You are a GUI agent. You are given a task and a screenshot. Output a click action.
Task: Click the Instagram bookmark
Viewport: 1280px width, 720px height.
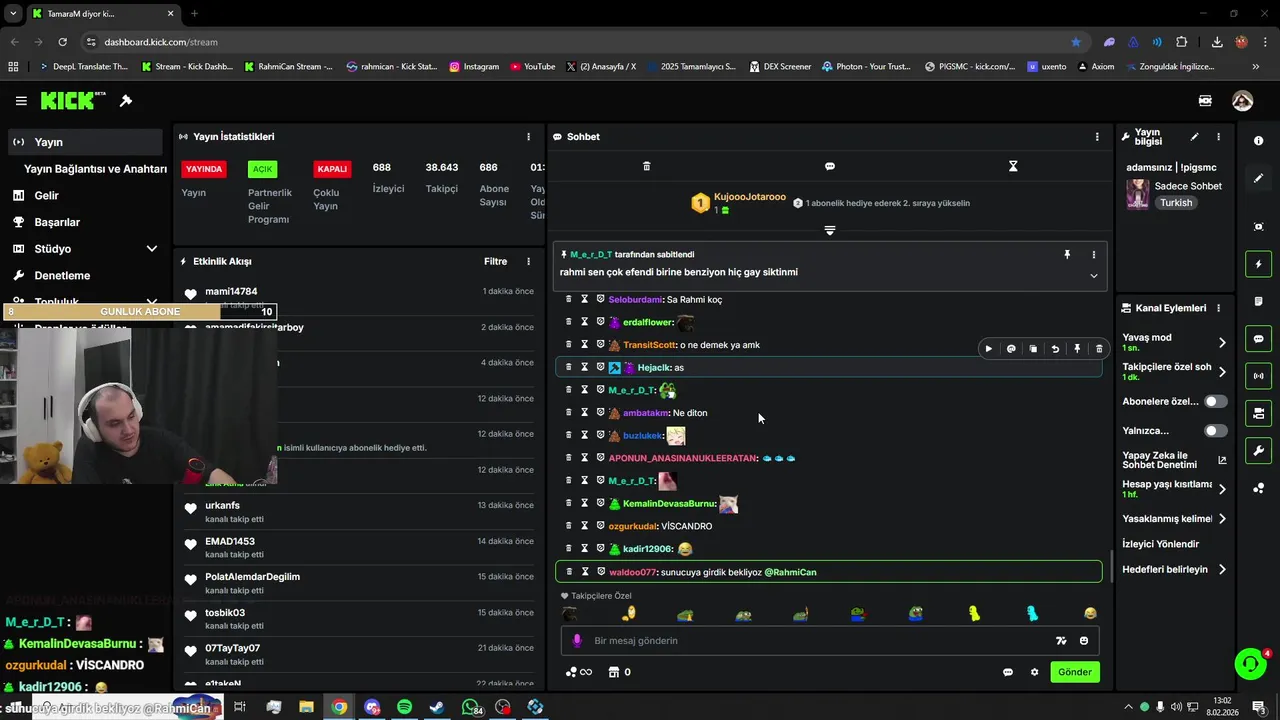[474, 67]
